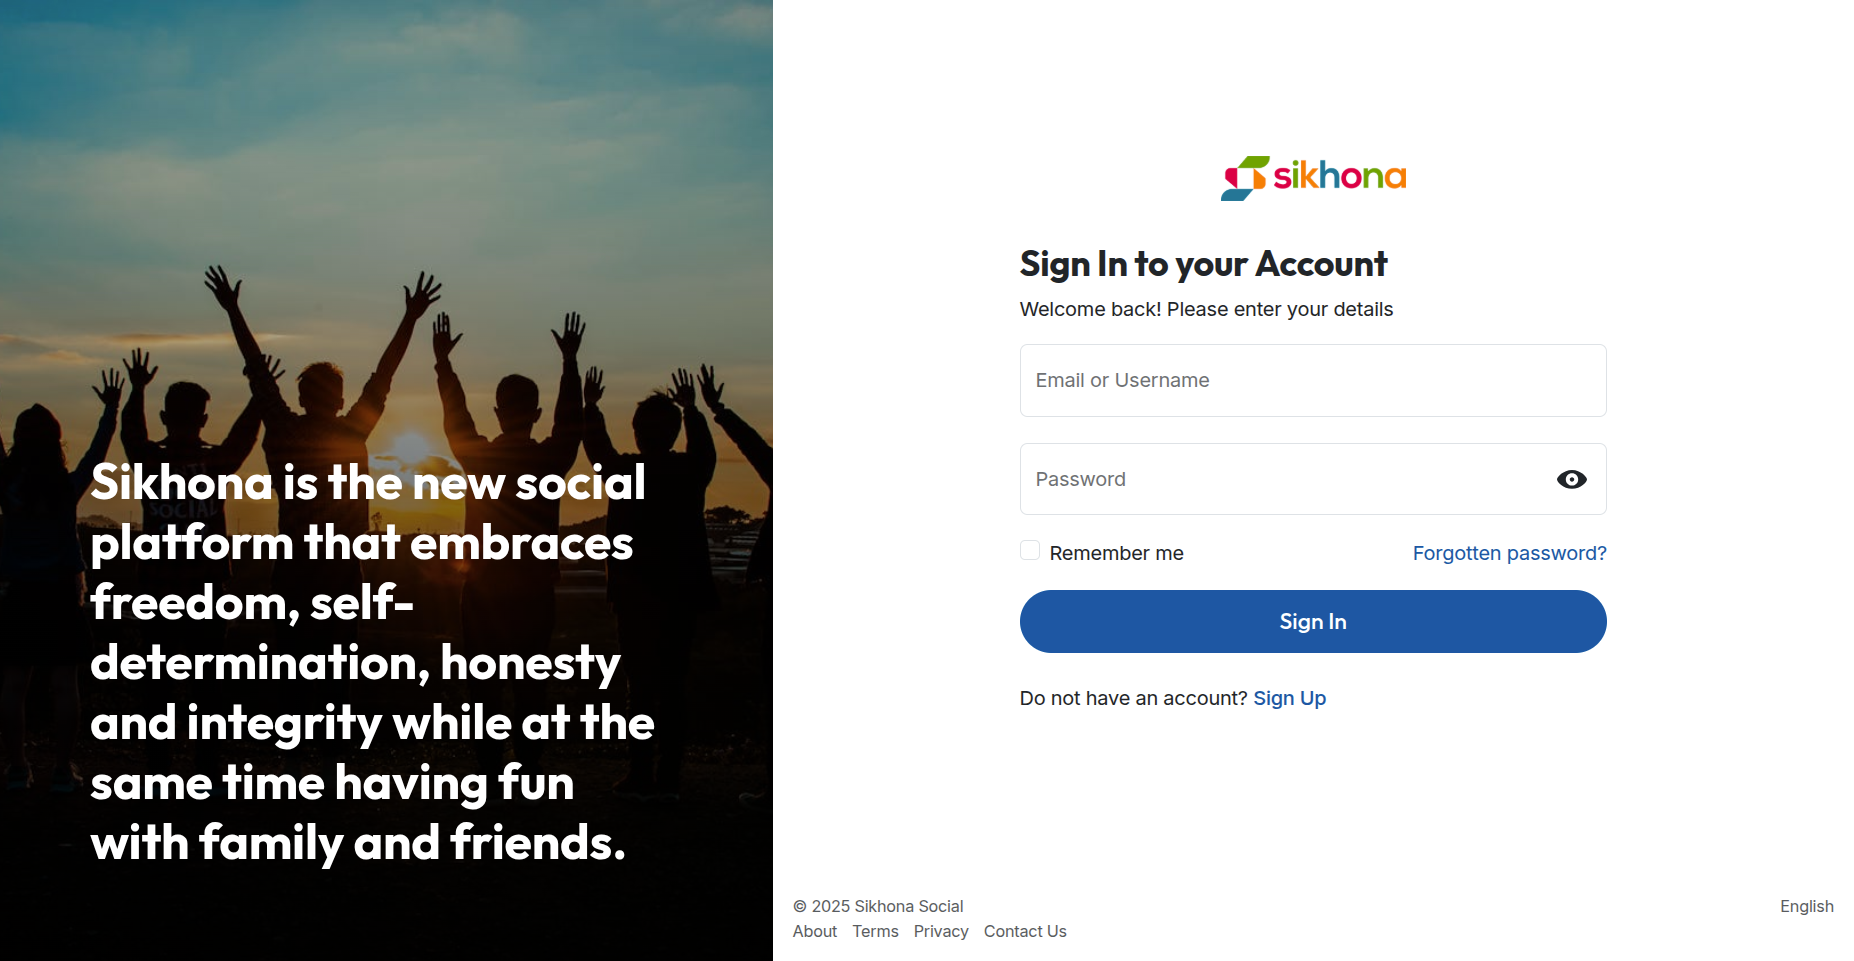Open the Forgotten password? link

[1509, 553]
